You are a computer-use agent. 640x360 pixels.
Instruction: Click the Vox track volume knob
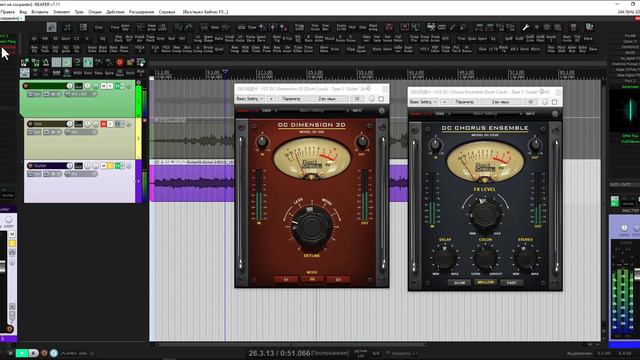point(69,124)
